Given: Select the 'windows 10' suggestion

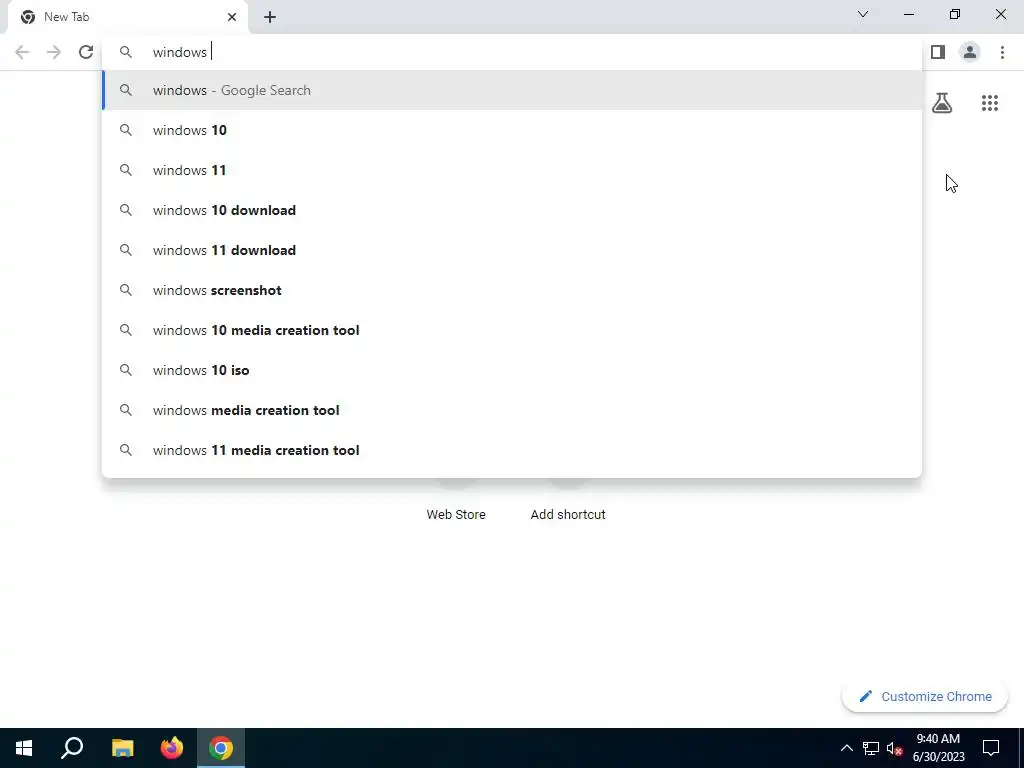Looking at the screenshot, I should 512,130.
